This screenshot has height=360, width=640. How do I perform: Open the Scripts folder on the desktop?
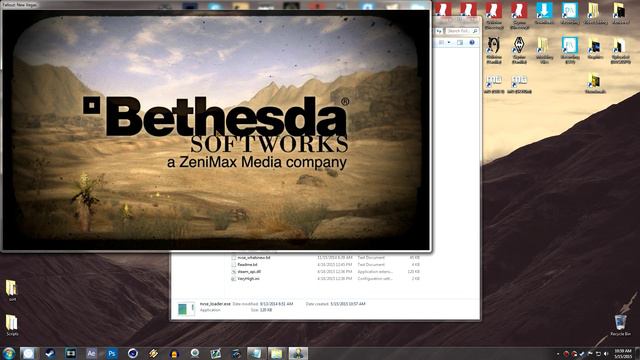12,325
